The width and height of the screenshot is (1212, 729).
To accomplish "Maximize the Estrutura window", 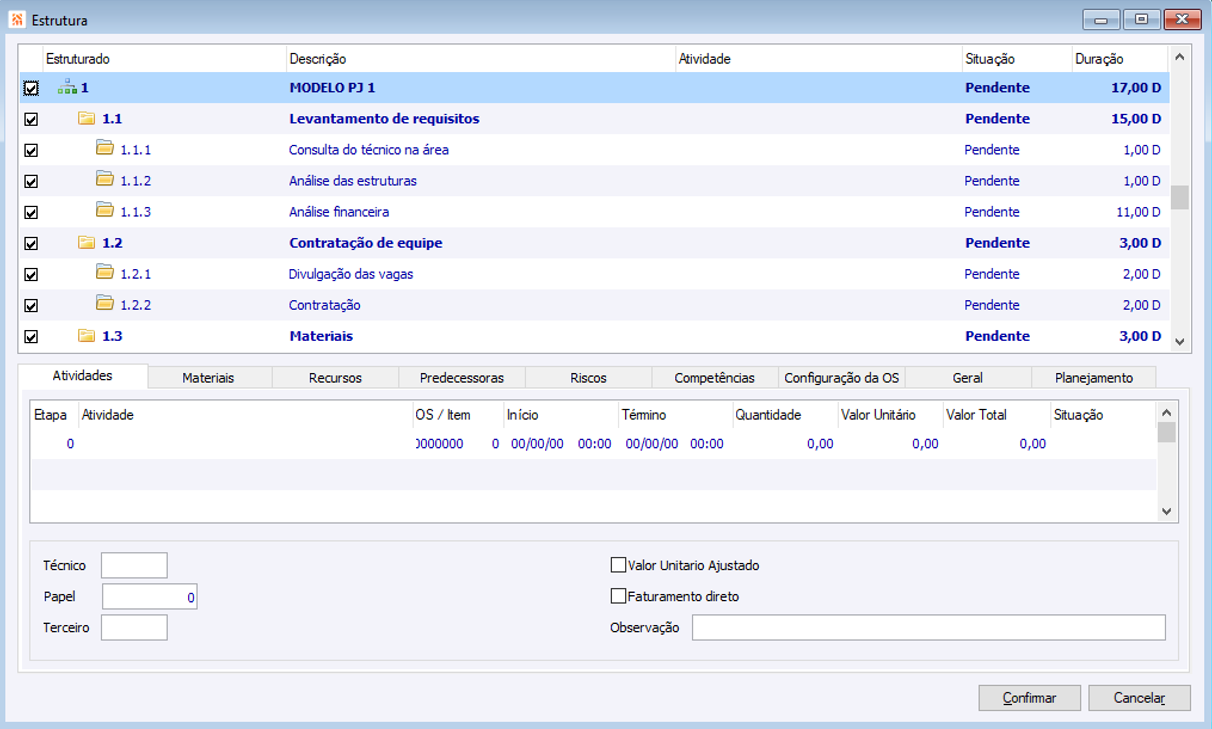I will 1141,19.
